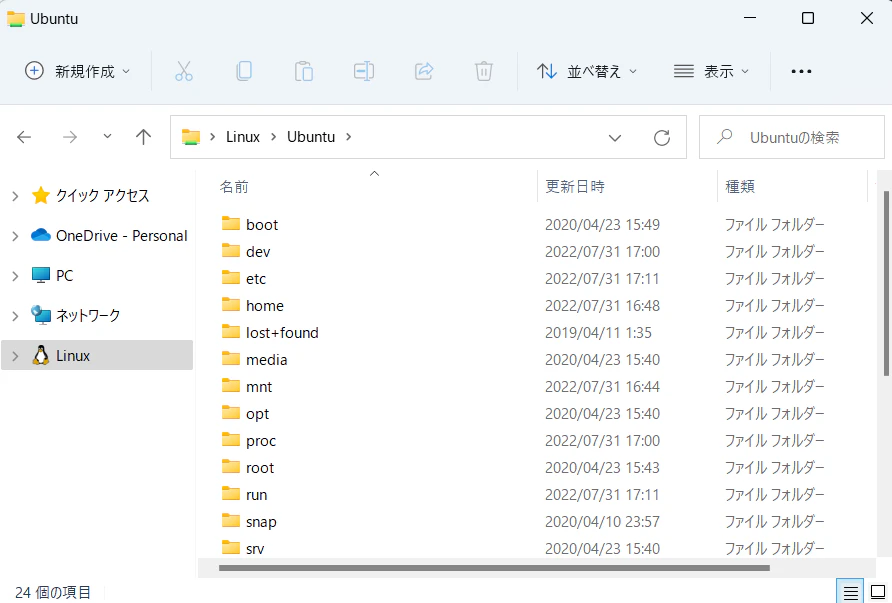Click date 2020/04/23 15:49
892x603 pixels.
[602, 225]
